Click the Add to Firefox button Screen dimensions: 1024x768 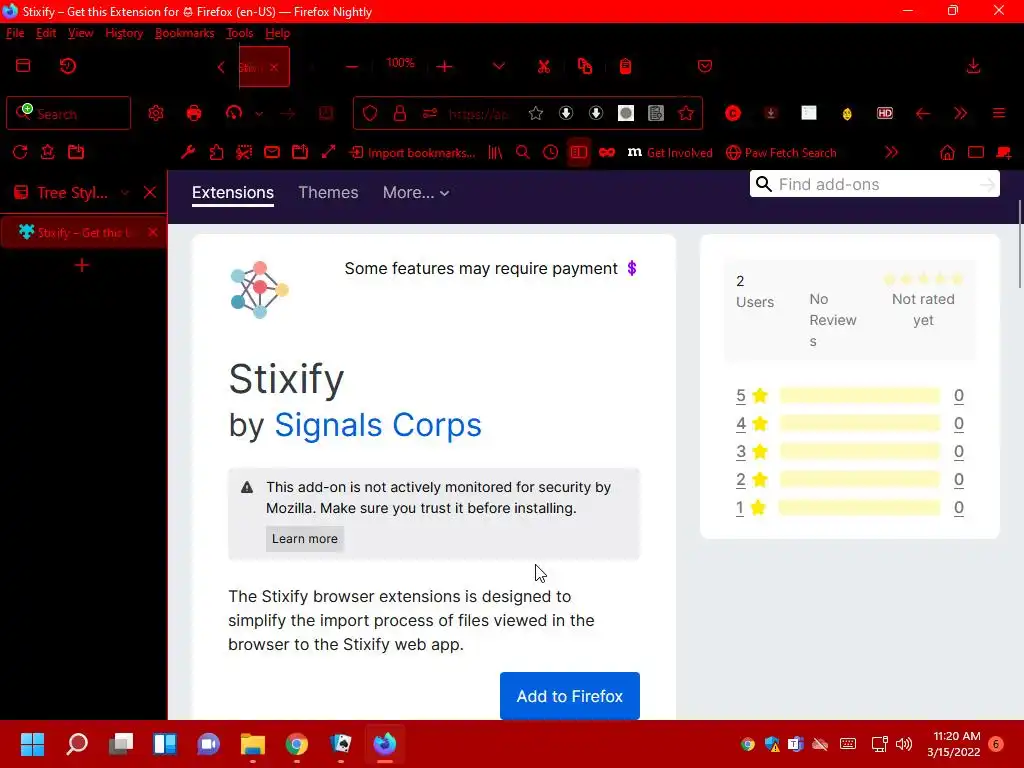tap(569, 696)
